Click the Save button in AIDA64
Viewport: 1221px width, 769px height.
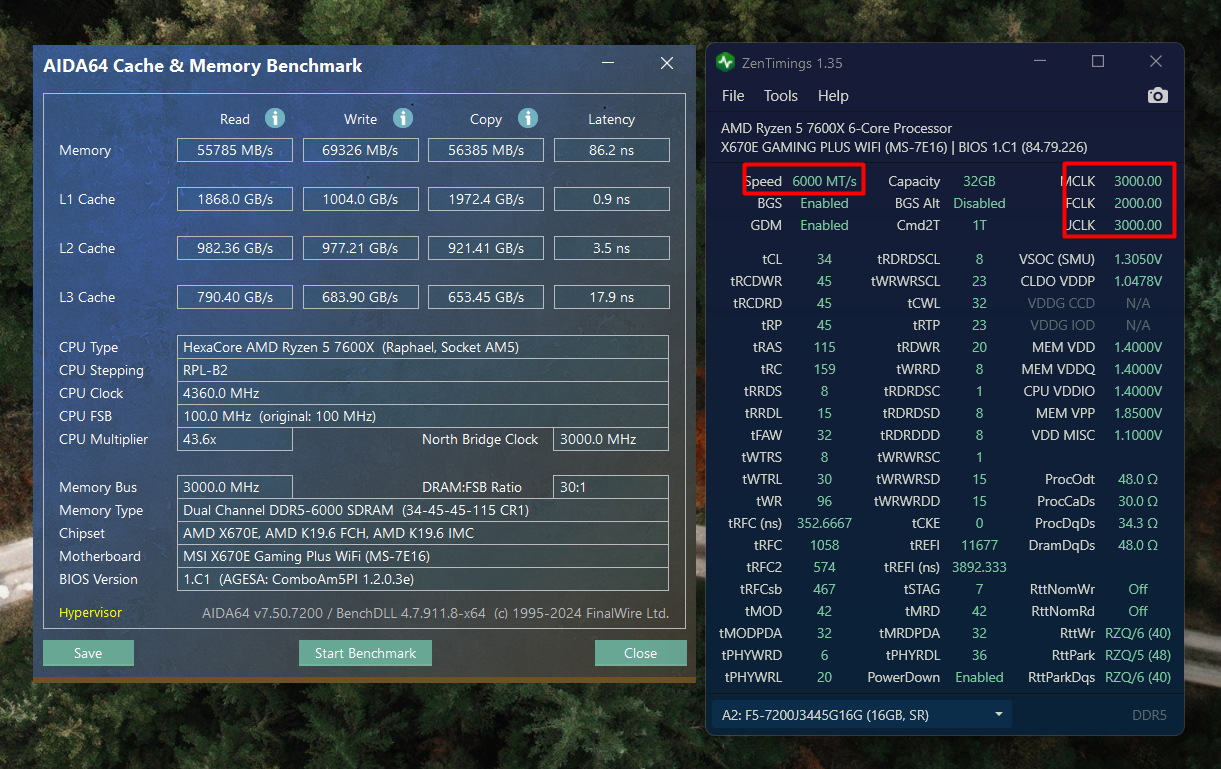pos(88,653)
